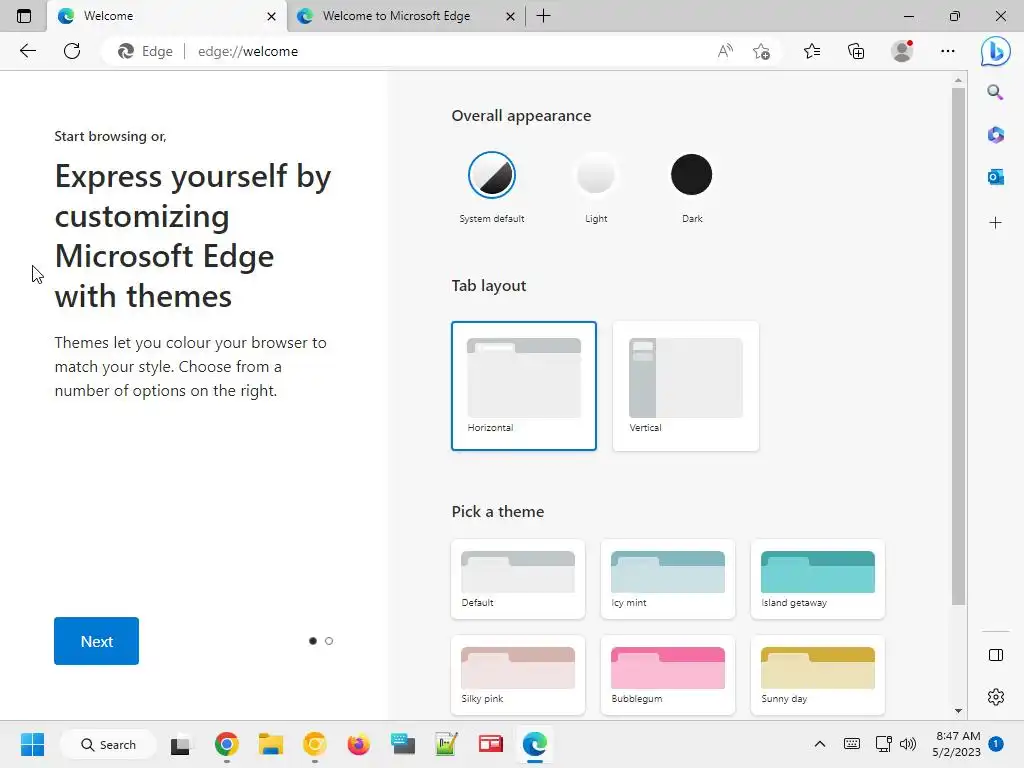Open the sidebar Search icon

pyautogui.click(x=995, y=92)
